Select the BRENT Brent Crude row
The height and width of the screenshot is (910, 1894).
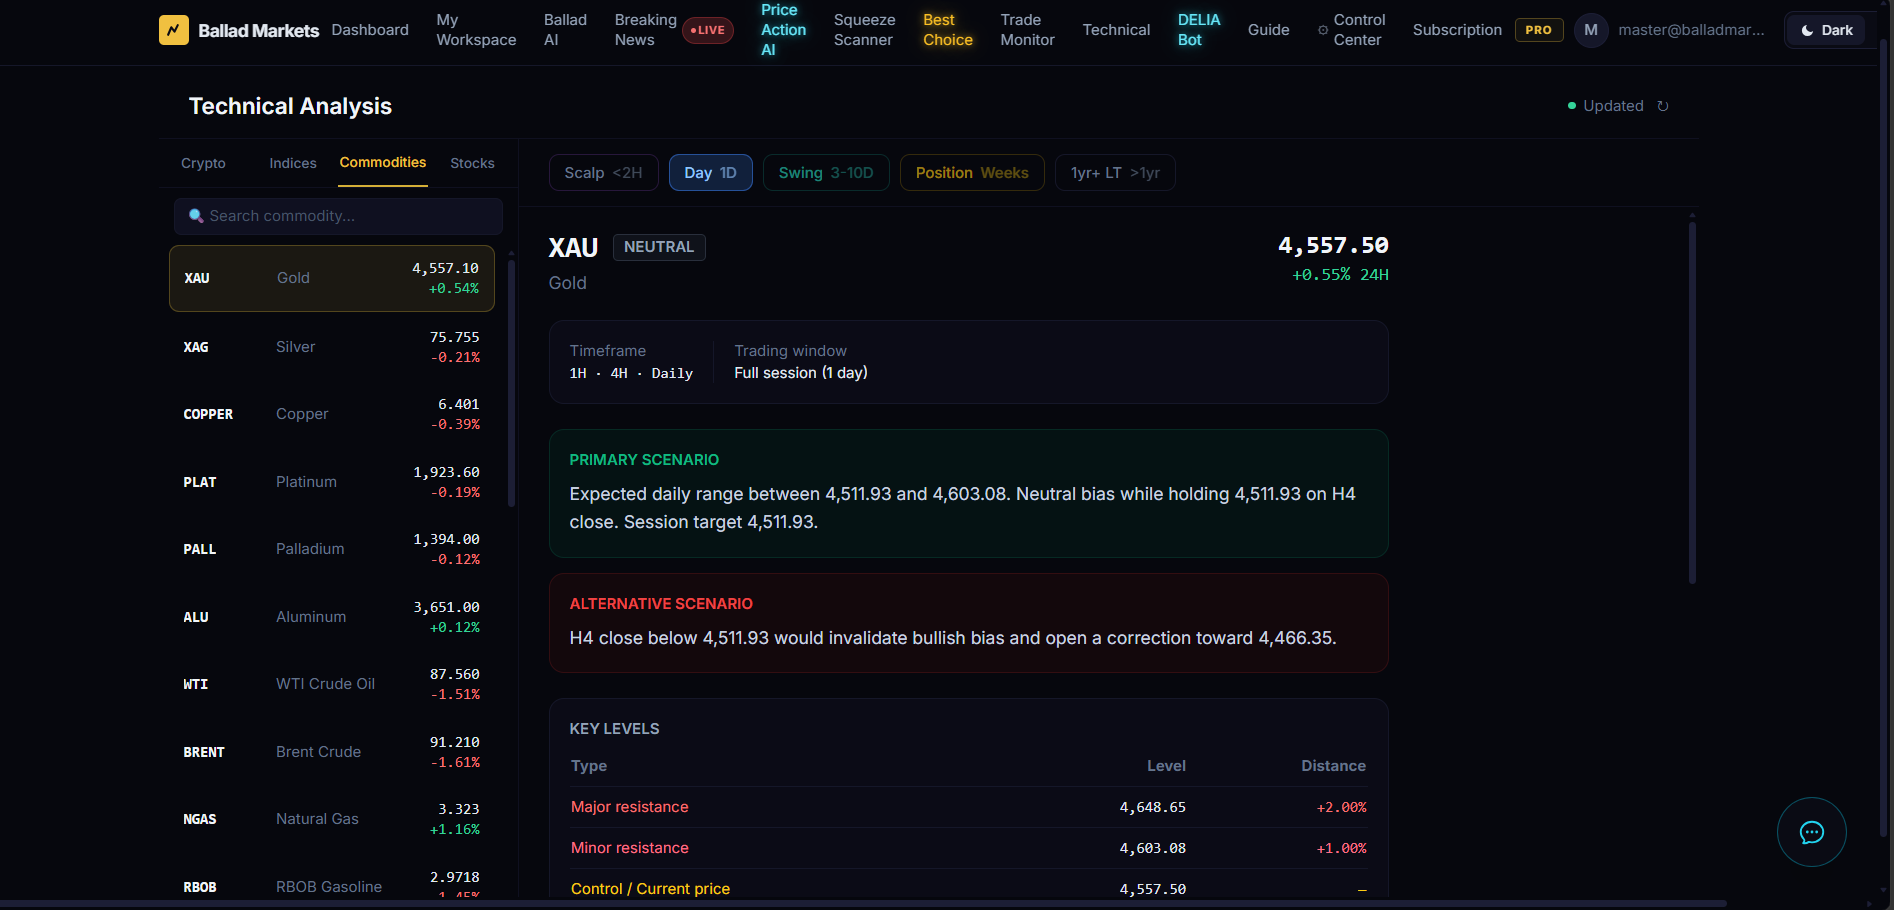pyautogui.click(x=332, y=752)
